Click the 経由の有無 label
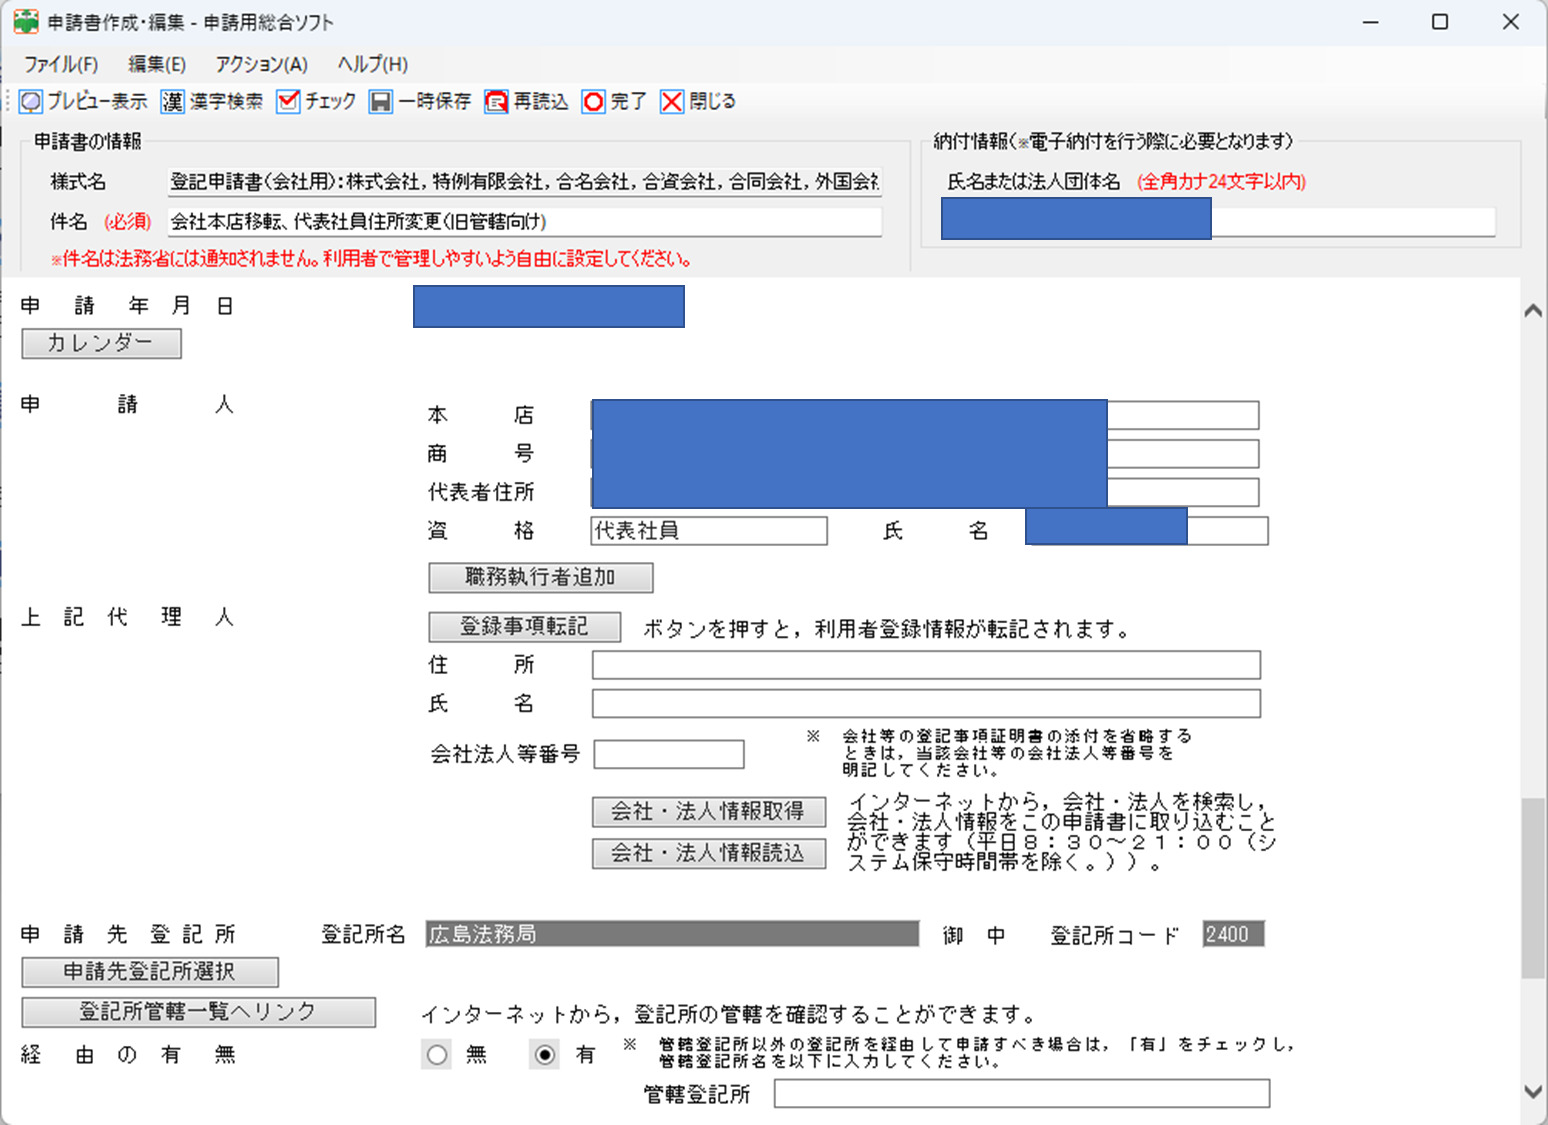The height and width of the screenshot is (1125, 1548). (128, 1054)
